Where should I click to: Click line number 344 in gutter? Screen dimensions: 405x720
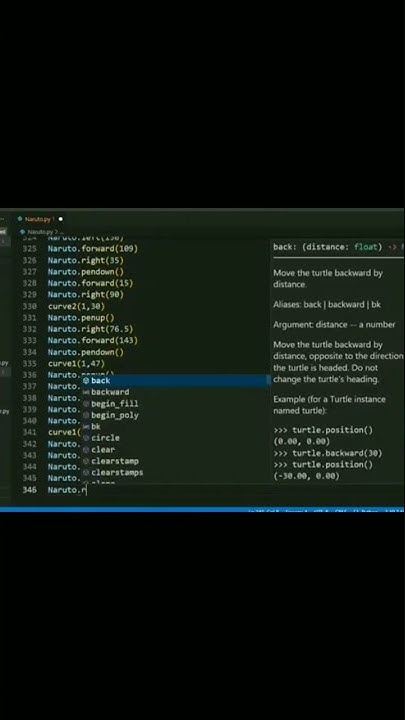coord(29,467)
